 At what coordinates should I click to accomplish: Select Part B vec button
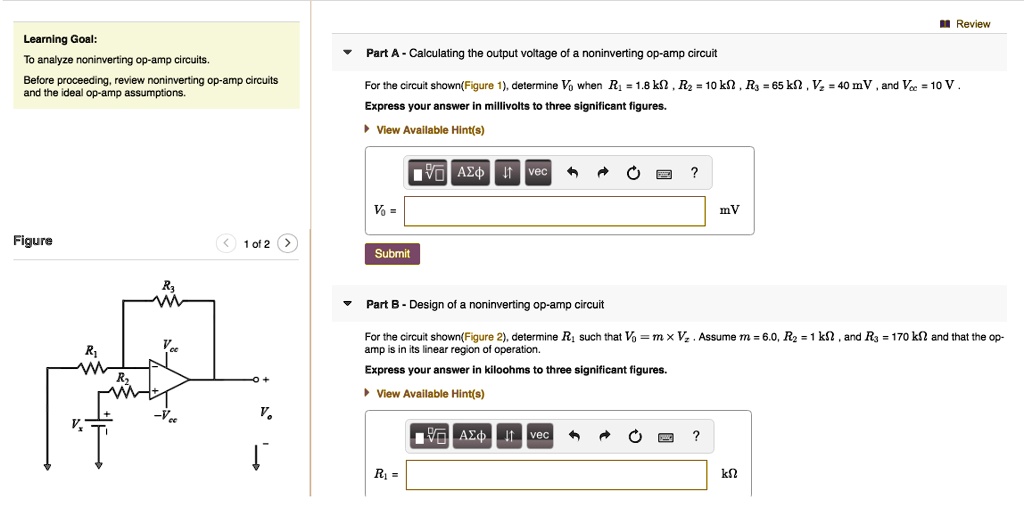coord(539,435)
